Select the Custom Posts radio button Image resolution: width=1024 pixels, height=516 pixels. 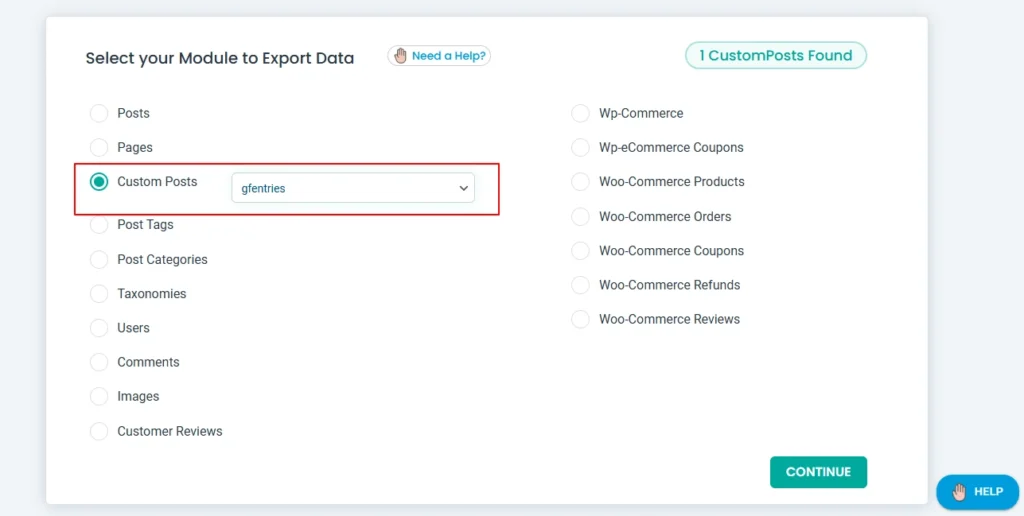tap(99, 182)
